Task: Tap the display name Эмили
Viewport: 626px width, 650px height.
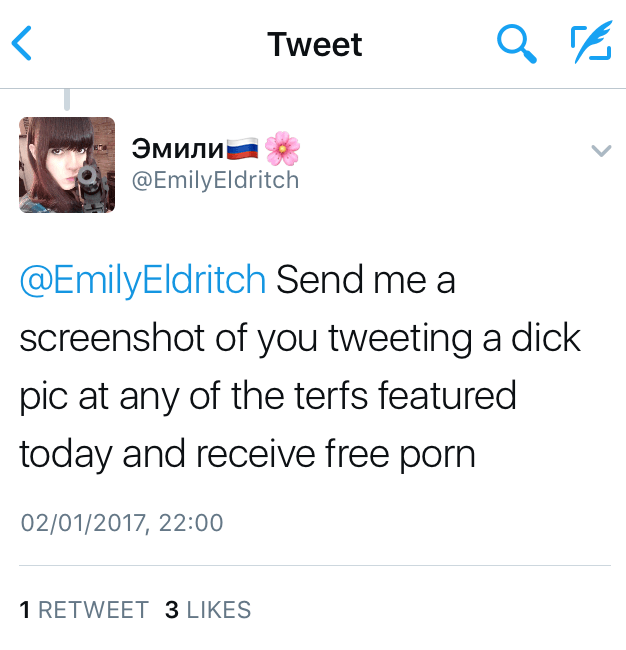Action: (176, 151)
